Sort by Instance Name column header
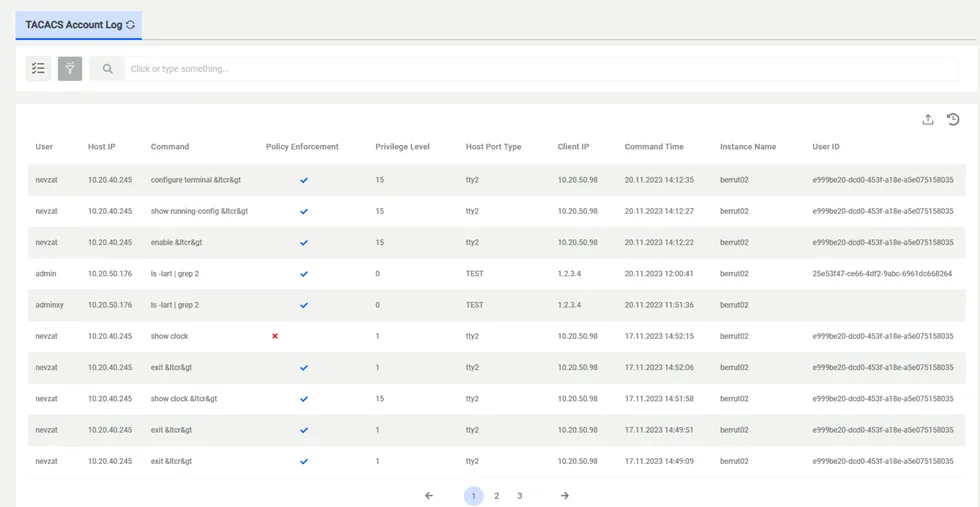 click(x=748, y=147)
